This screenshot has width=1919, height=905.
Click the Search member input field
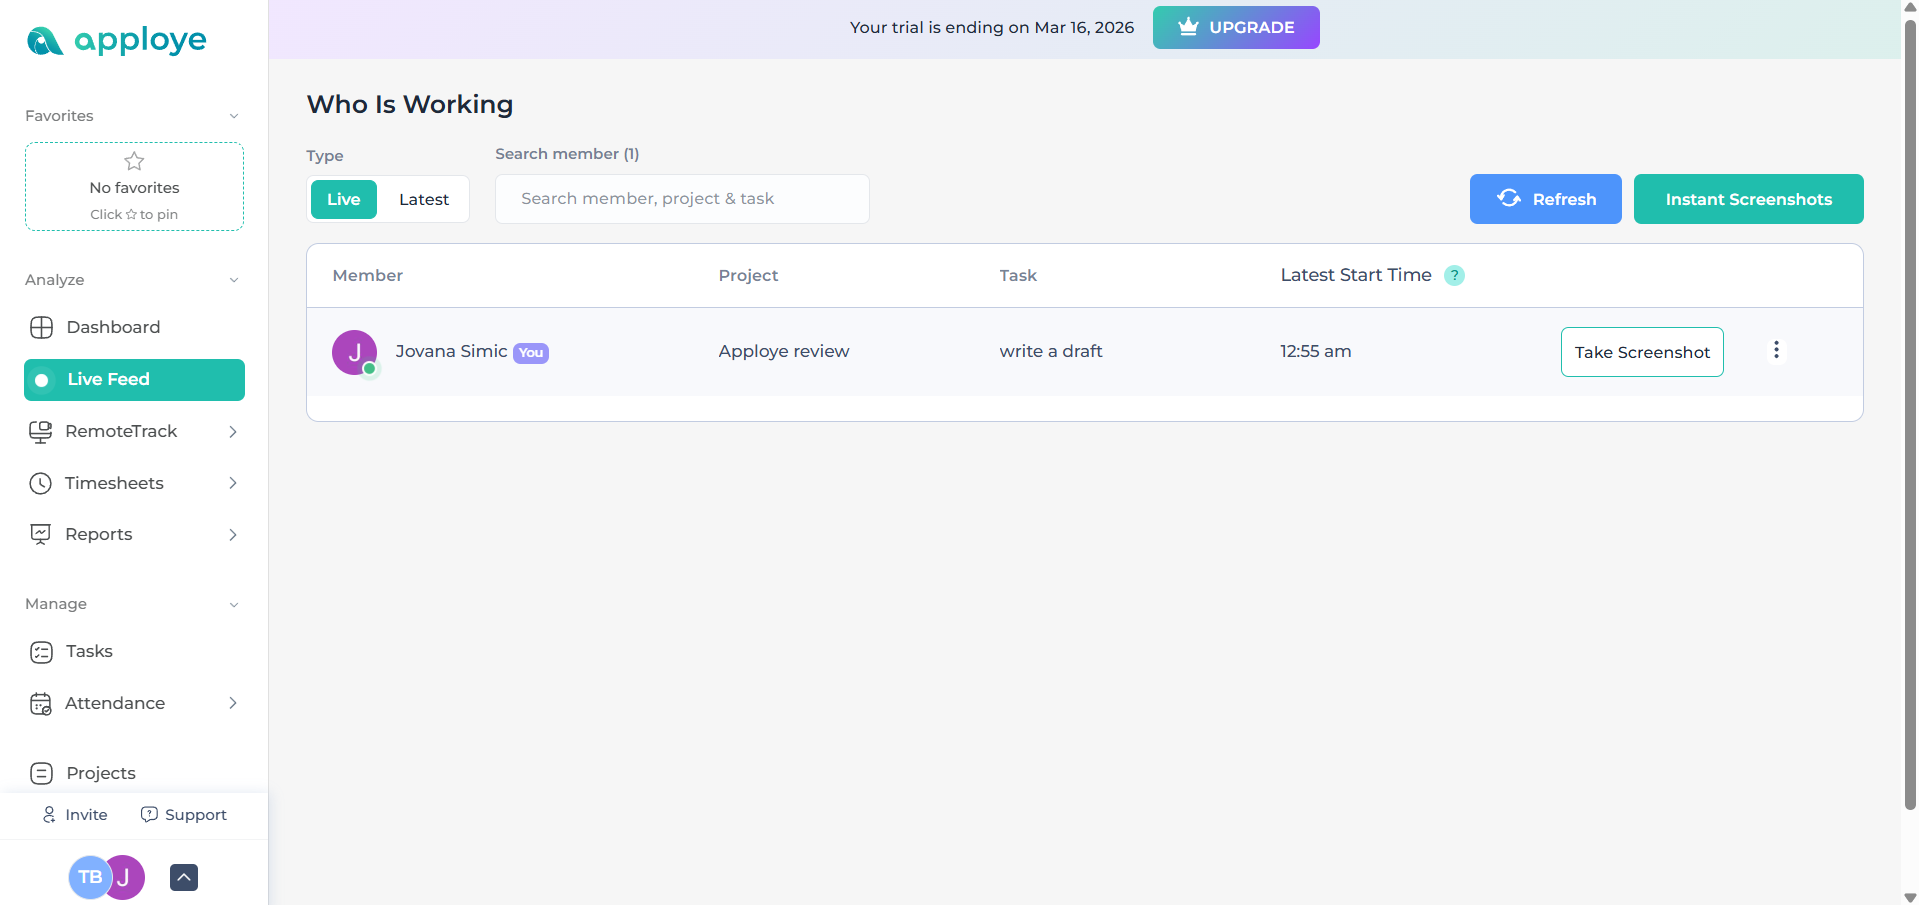pos(682,199)
